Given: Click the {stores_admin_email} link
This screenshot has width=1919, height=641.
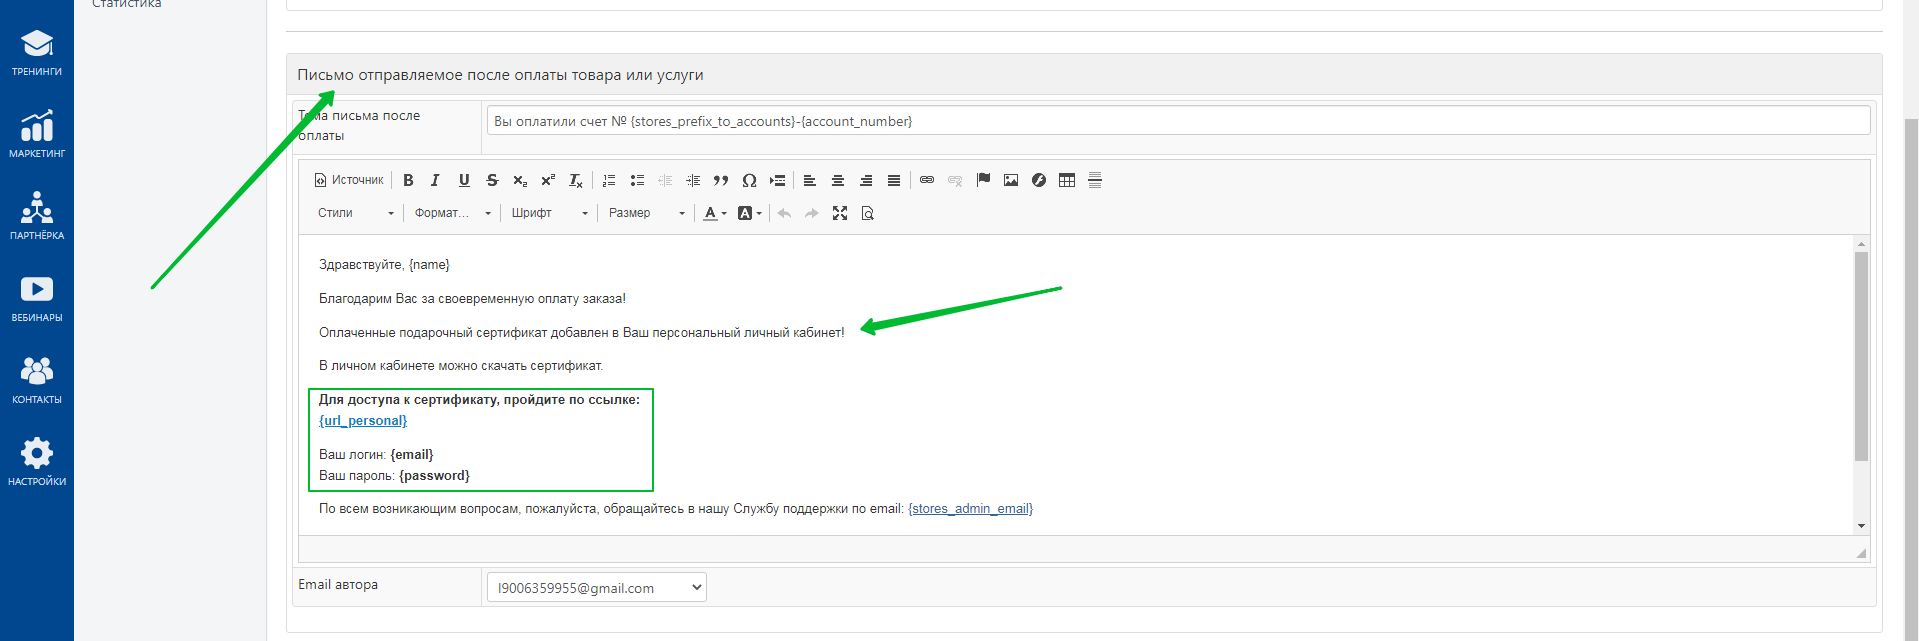Looking at the screenshot, I should [x=970, y=509].
